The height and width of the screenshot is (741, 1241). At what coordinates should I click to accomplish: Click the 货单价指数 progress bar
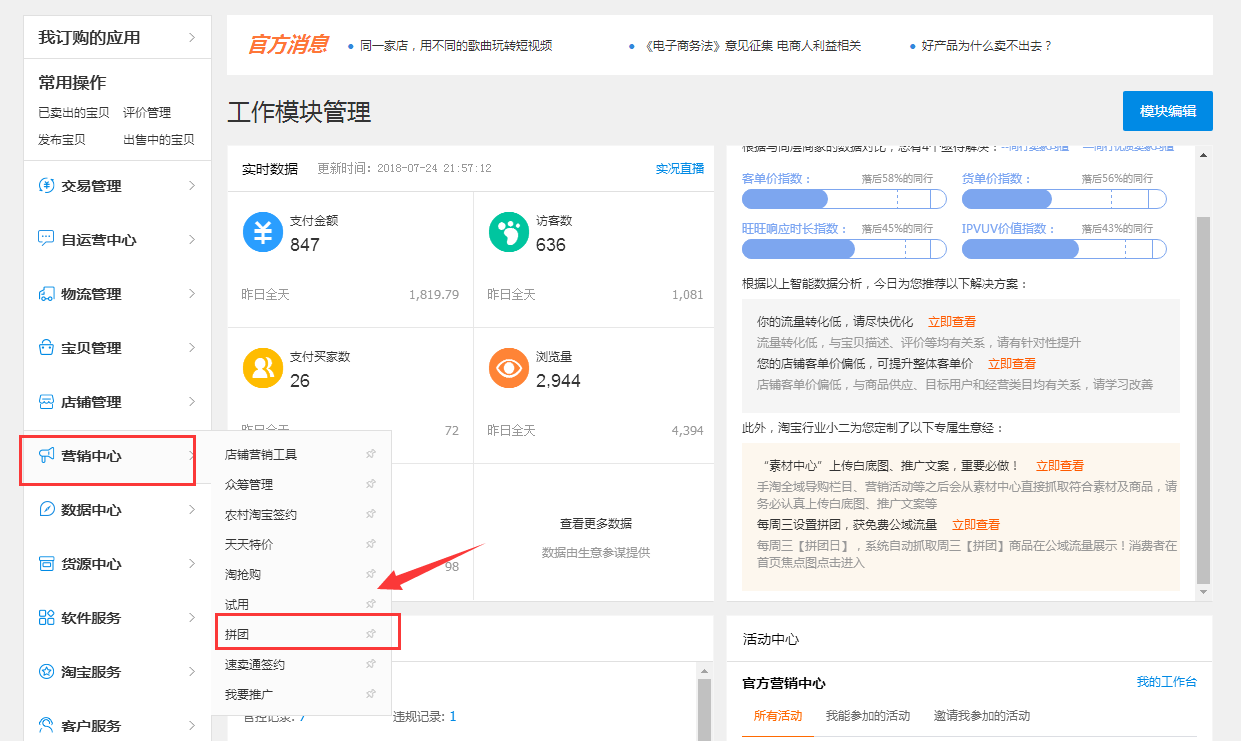(1064, 199)
